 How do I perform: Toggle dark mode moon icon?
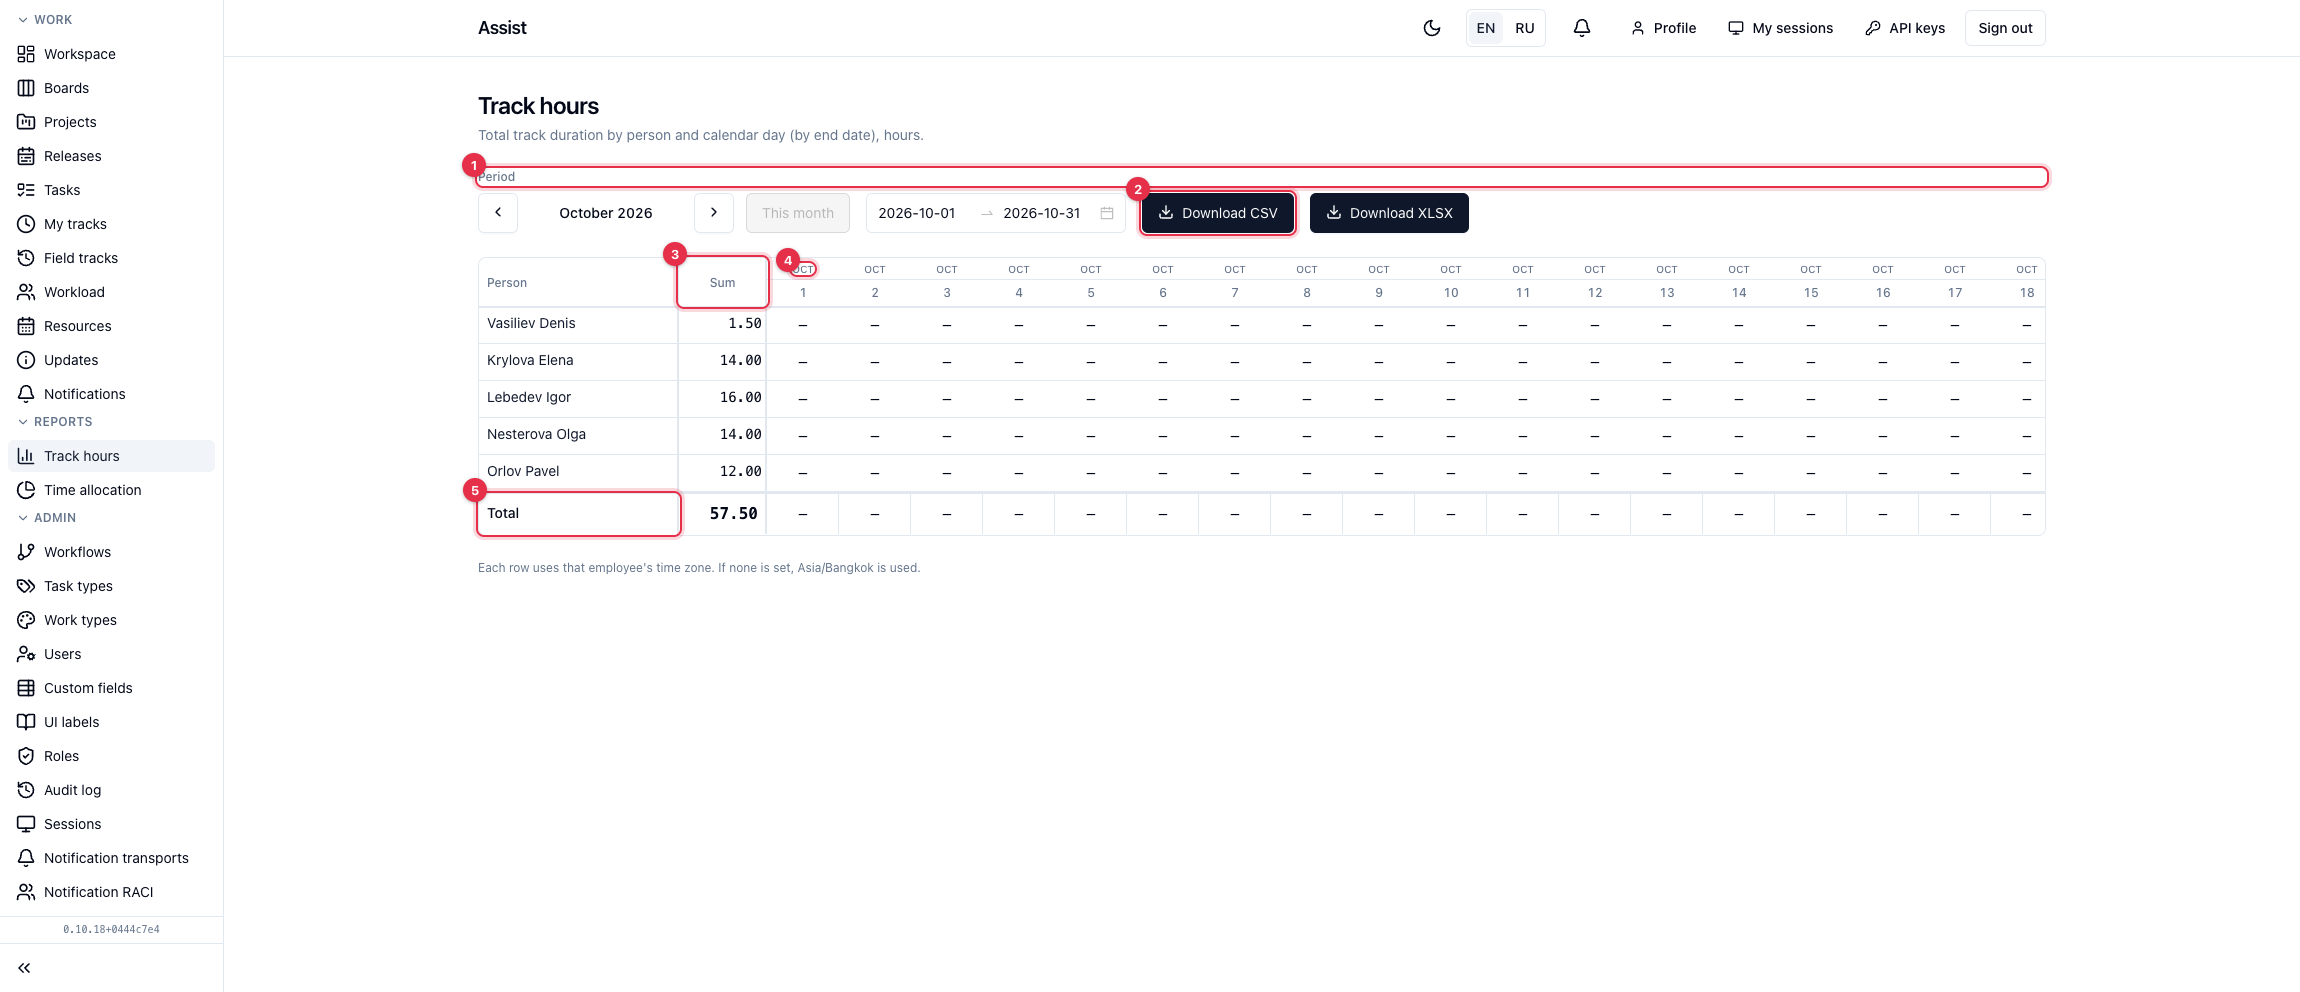tap(1432, 28)
